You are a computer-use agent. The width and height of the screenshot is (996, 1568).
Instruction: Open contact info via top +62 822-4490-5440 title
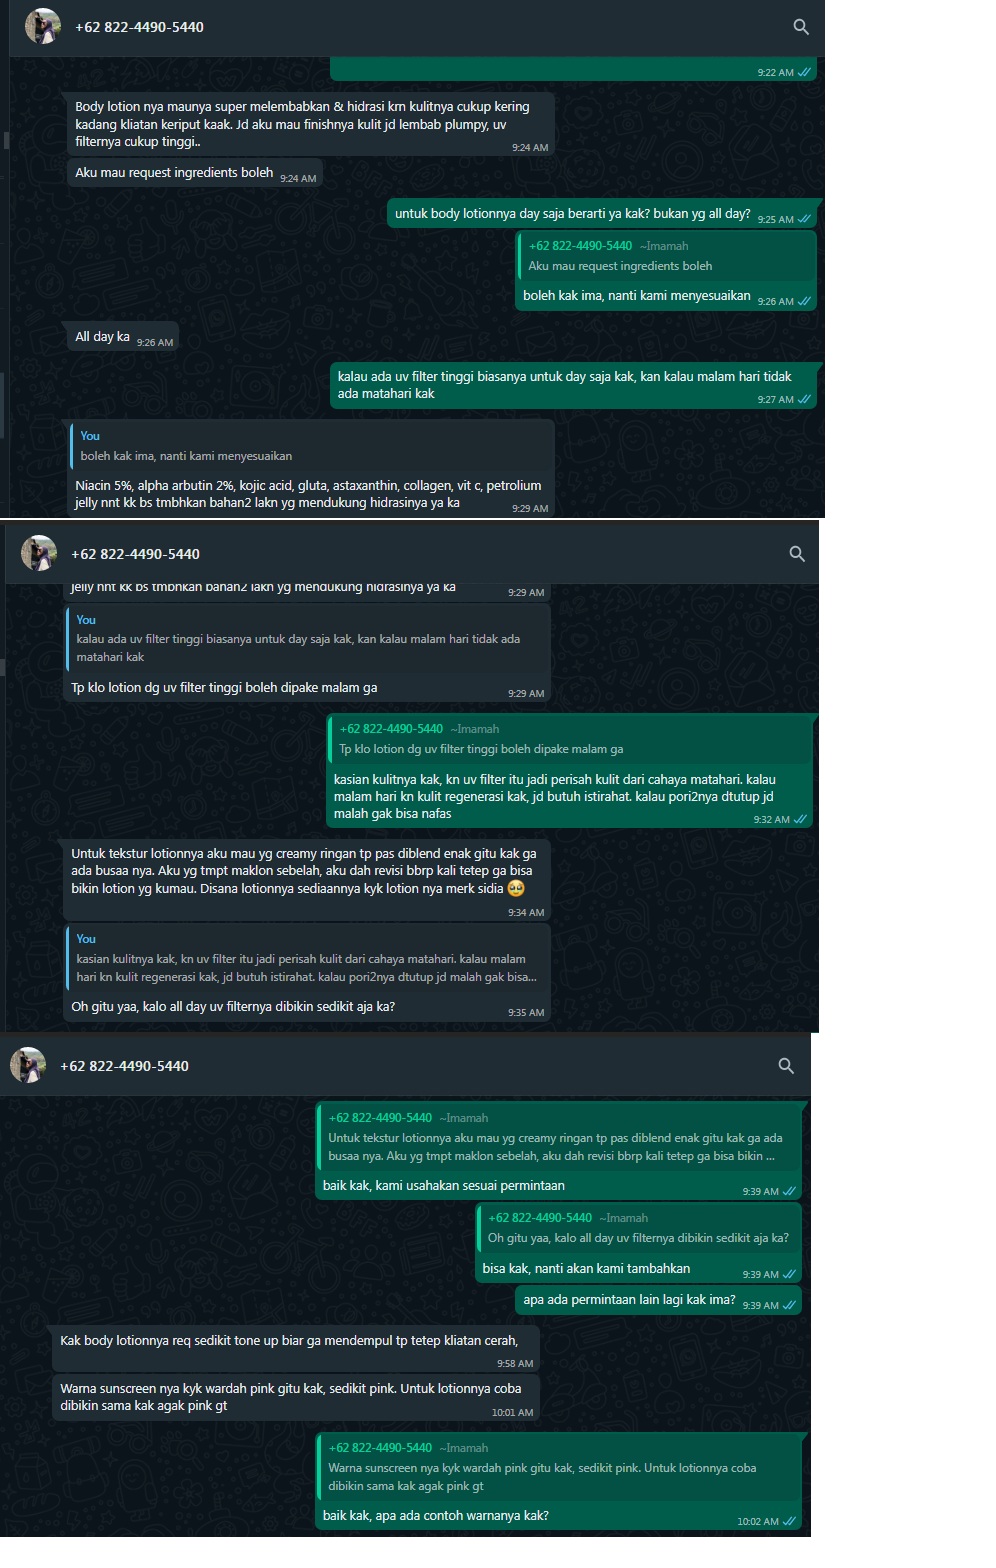pyautogui.click(x=139, y=27)
